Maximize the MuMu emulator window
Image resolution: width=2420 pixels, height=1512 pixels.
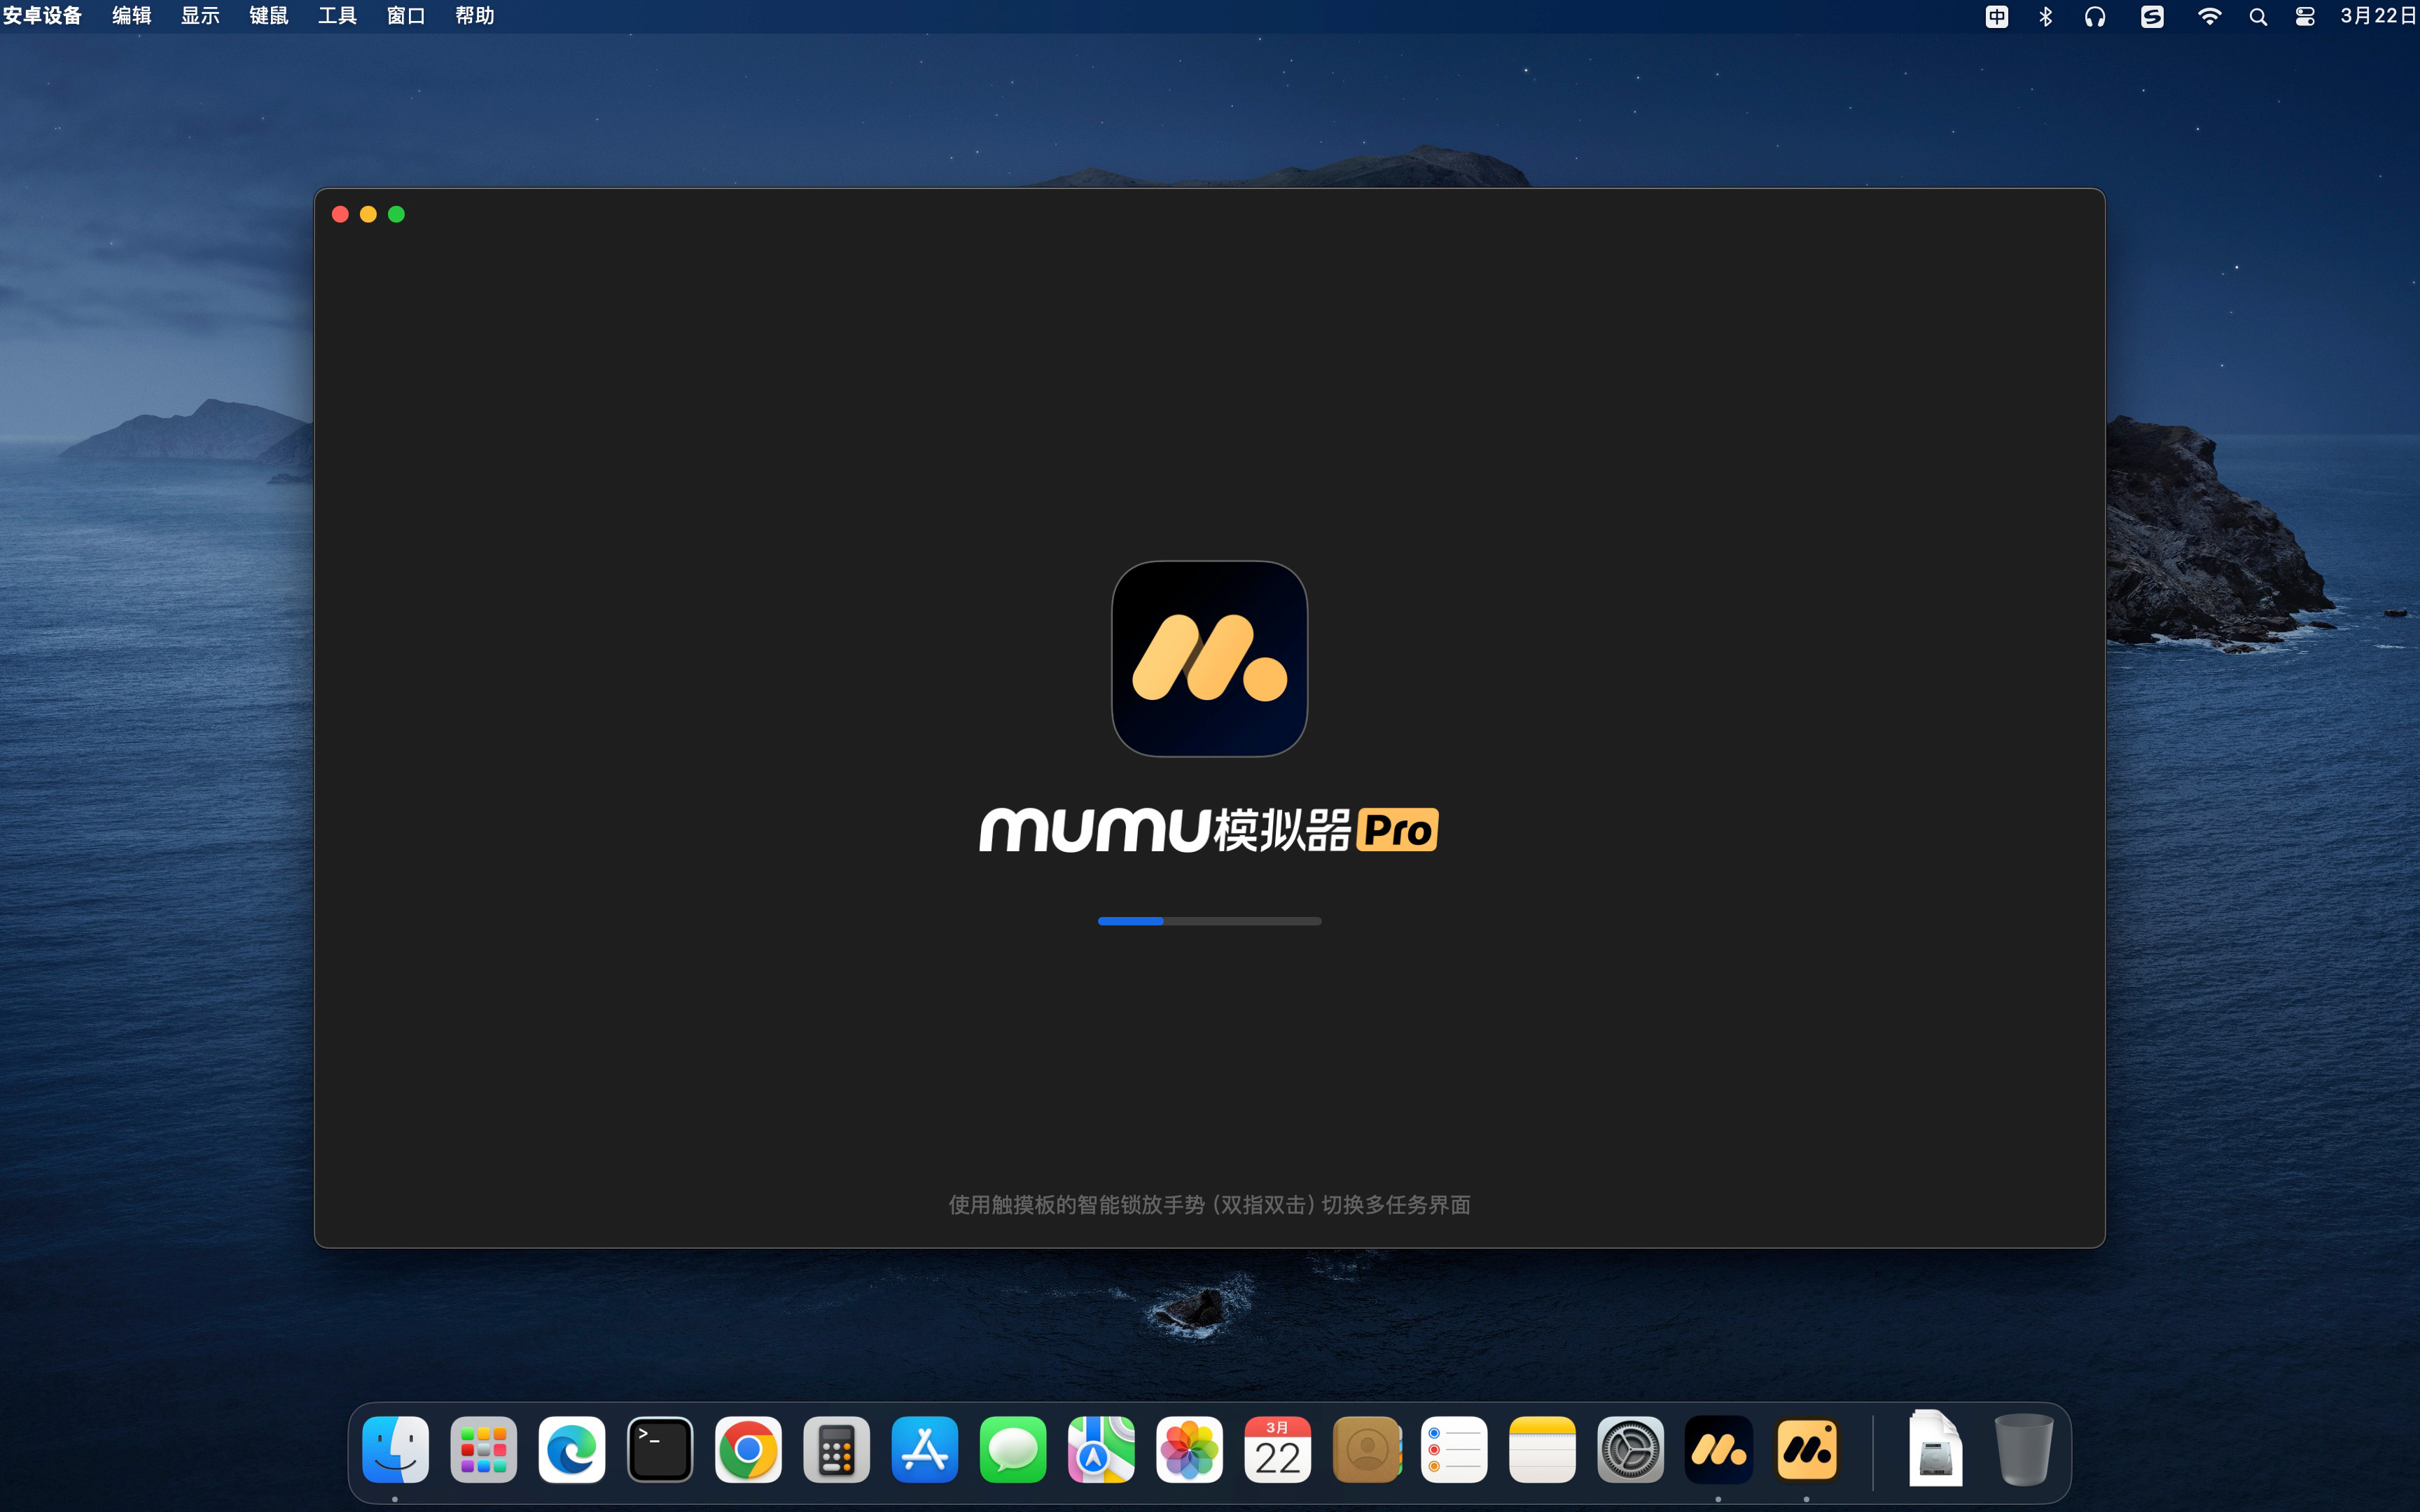396,214
